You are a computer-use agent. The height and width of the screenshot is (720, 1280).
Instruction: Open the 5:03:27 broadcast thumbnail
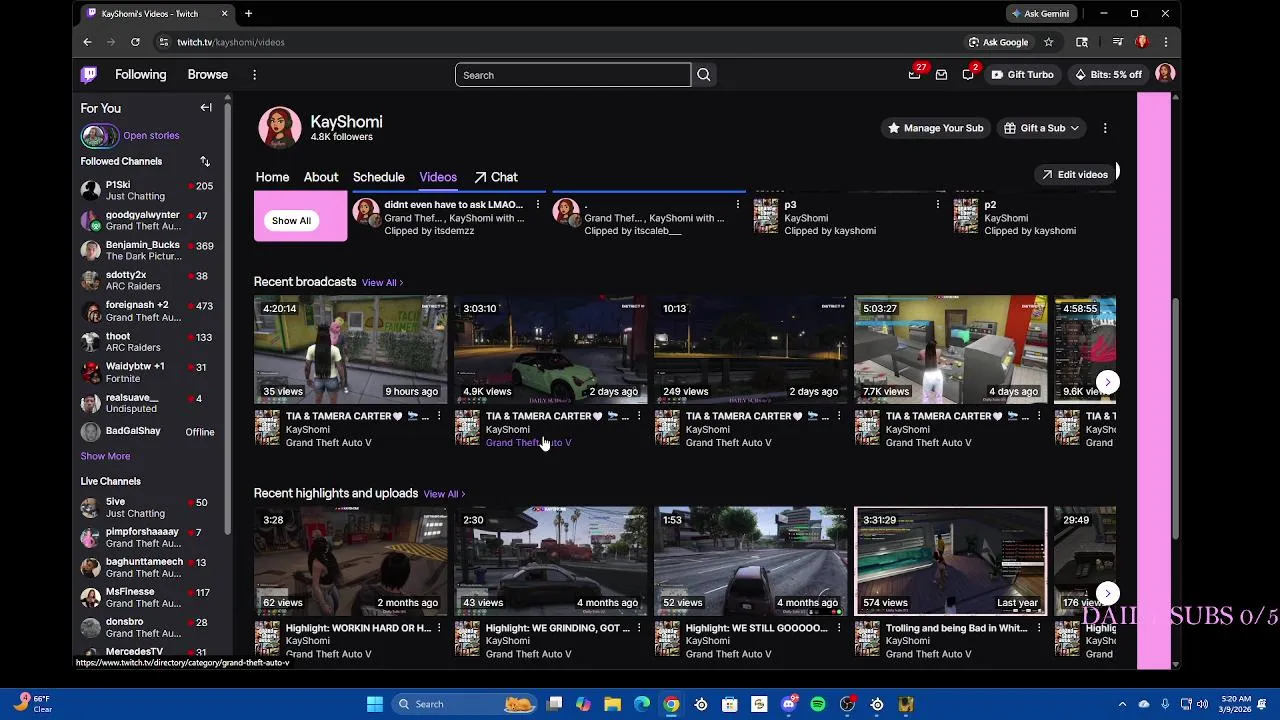pyautogui.click(x=950, y=349)
